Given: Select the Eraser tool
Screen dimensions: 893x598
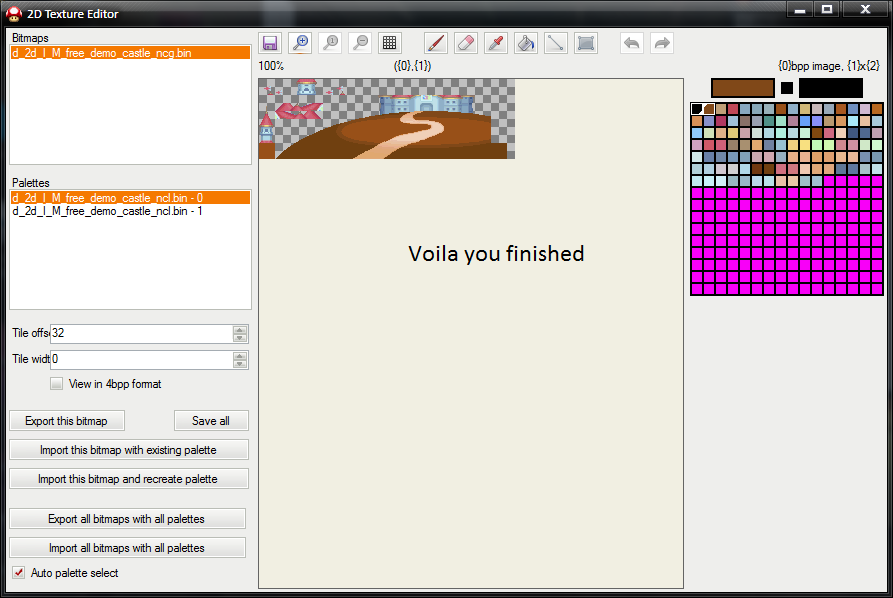Looking at the screenshot, I should pyautogui.click(x=466, y=43).
